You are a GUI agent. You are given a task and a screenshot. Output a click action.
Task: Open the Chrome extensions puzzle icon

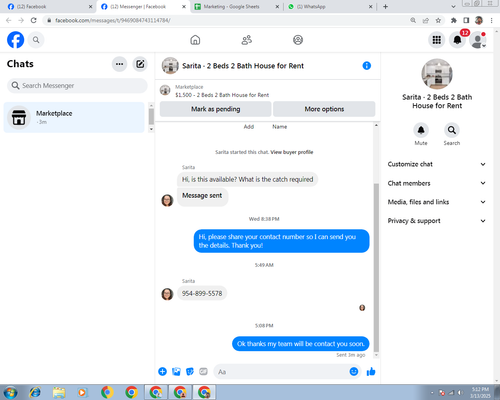[453, 20]
